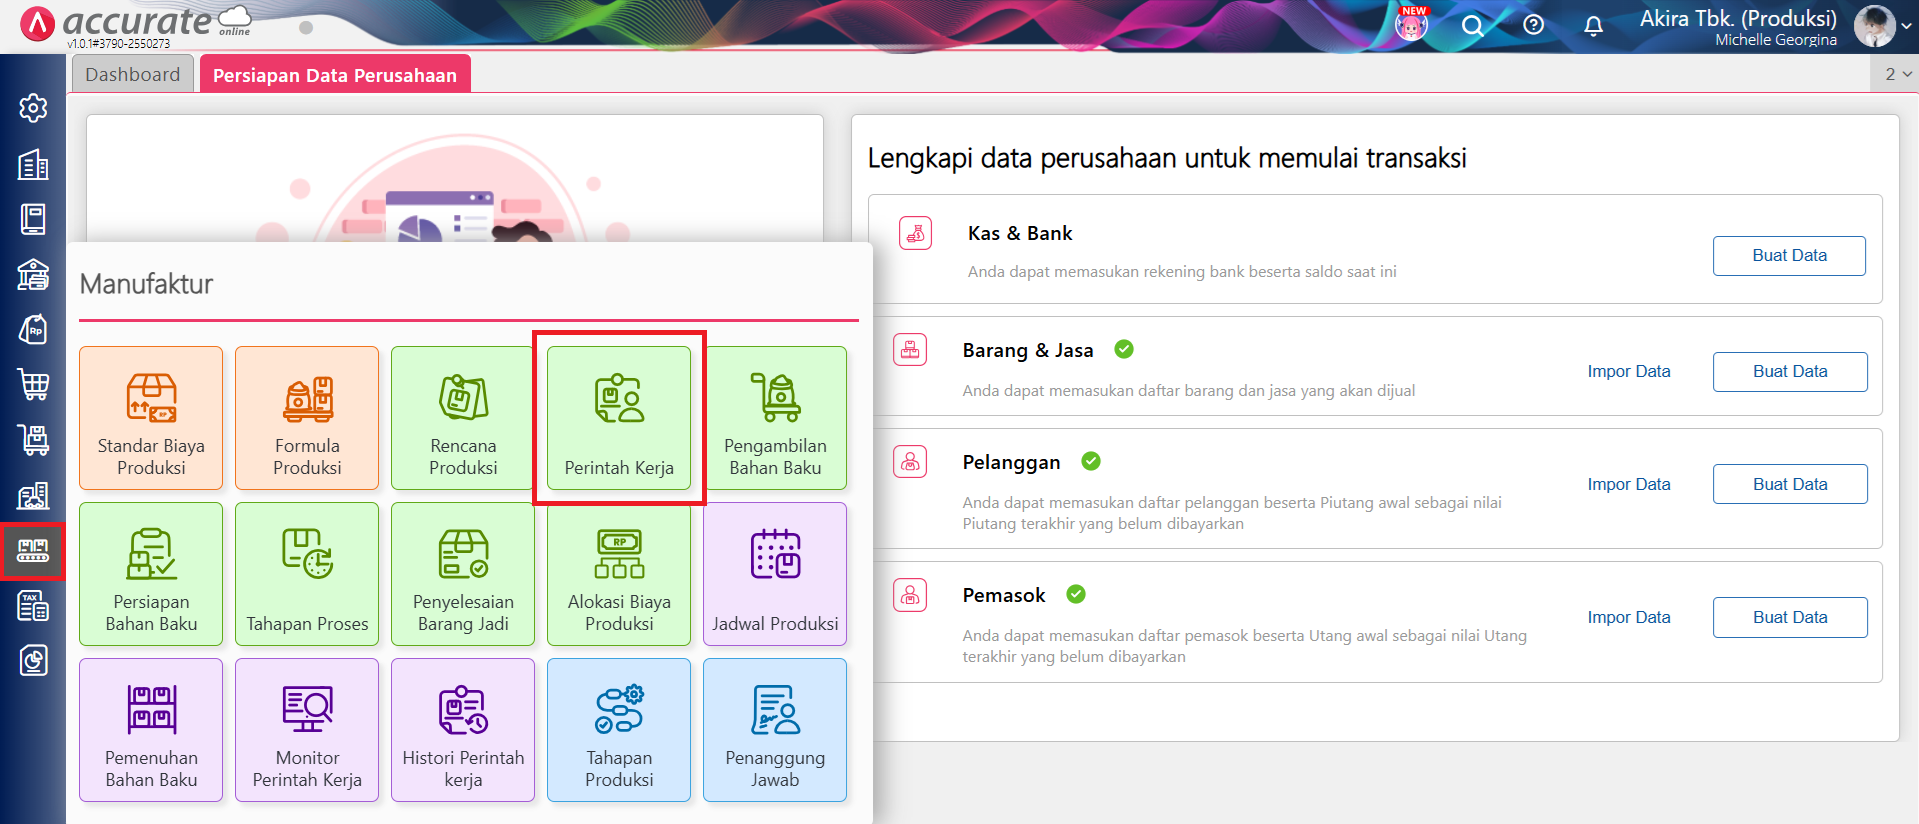Click the Manufaktur sidebar icon
Image resolution: width=1919 pixels, height=824 pixels.
click(33, 550)
